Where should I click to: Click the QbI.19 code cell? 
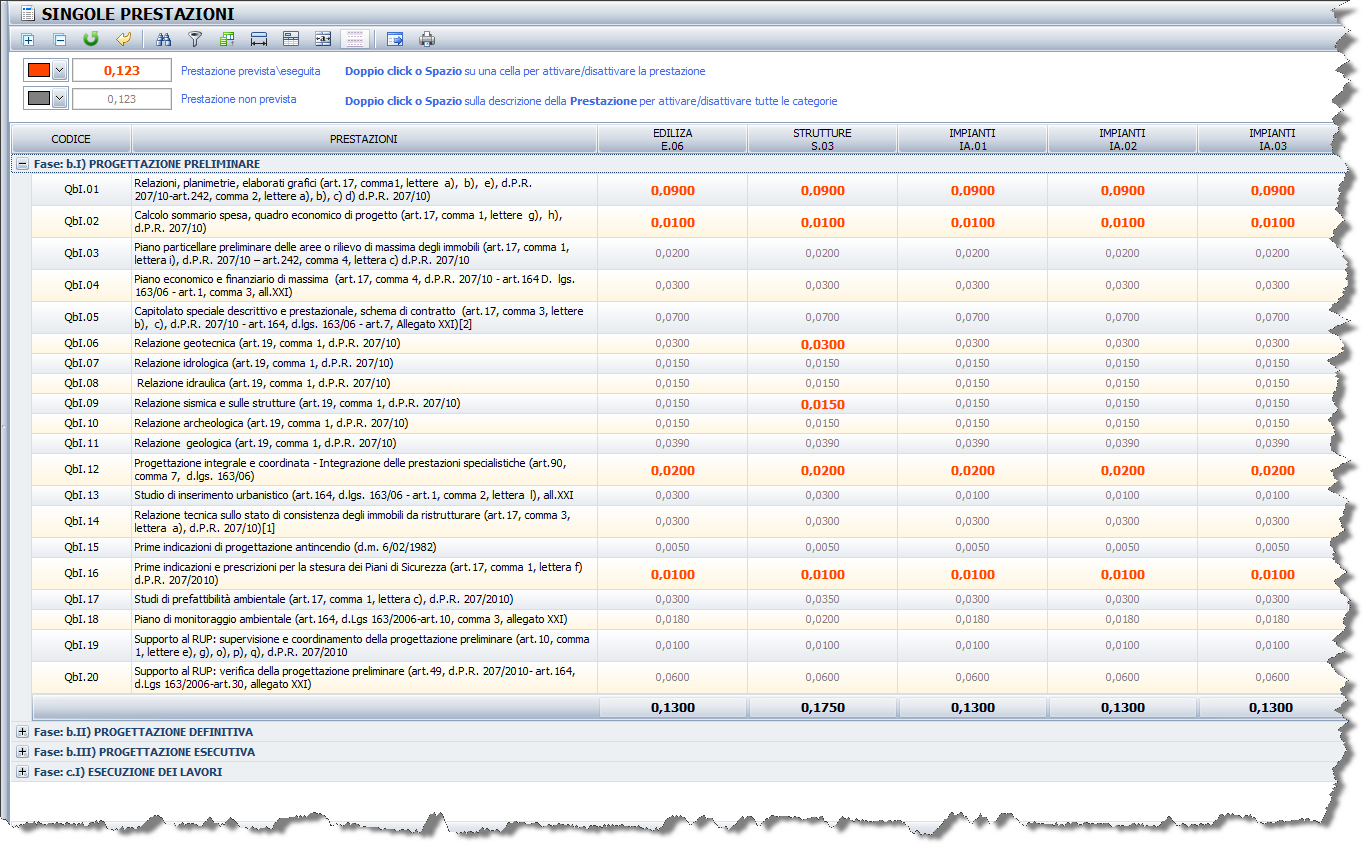[x=82, y=646]
